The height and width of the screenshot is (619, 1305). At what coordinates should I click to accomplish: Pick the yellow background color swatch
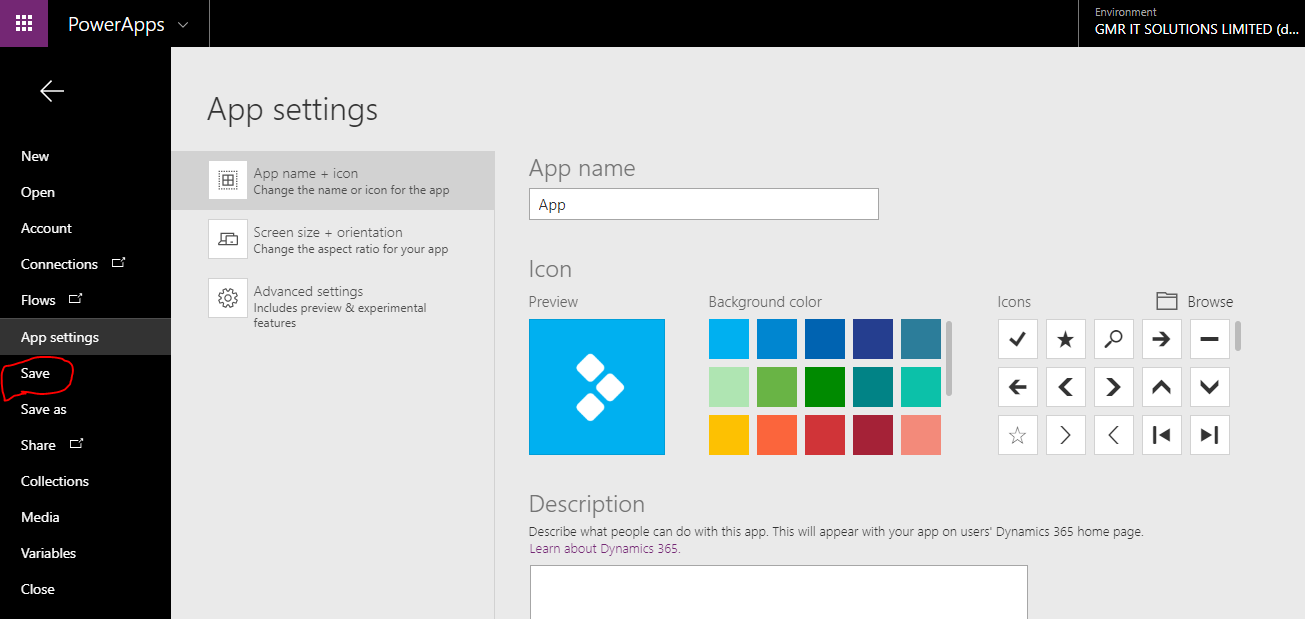click(x=728, y=435)
